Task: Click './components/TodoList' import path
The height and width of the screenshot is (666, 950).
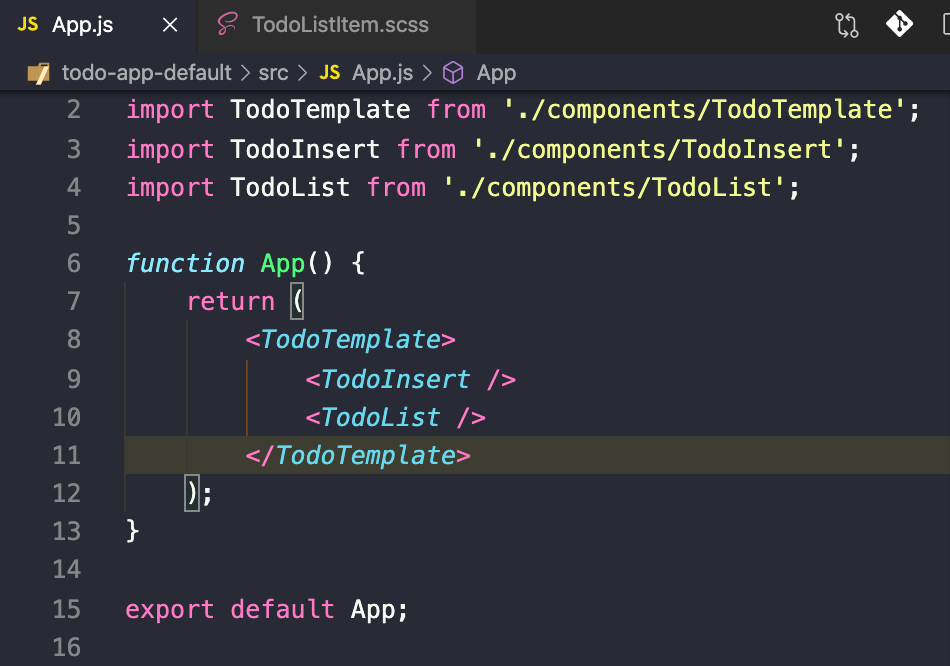Action: (x=614, y=188)
